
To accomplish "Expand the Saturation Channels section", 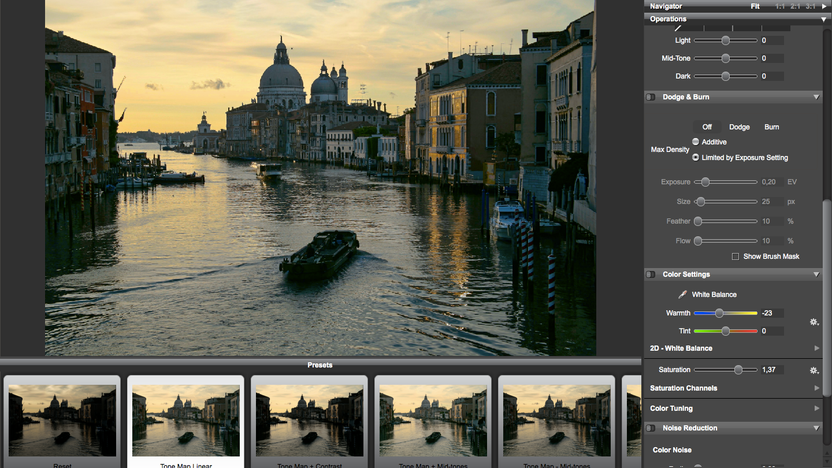I will 816,388.
